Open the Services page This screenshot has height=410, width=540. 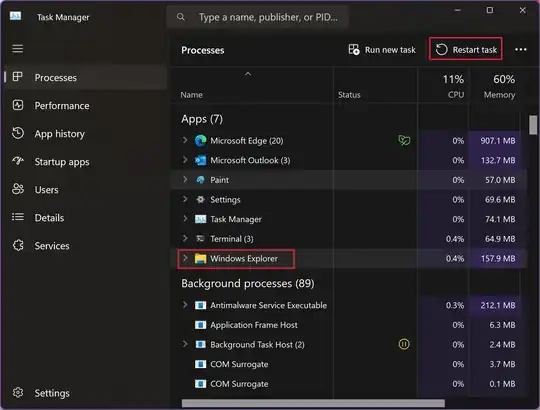pyautogui.click(x=85, y=246)
